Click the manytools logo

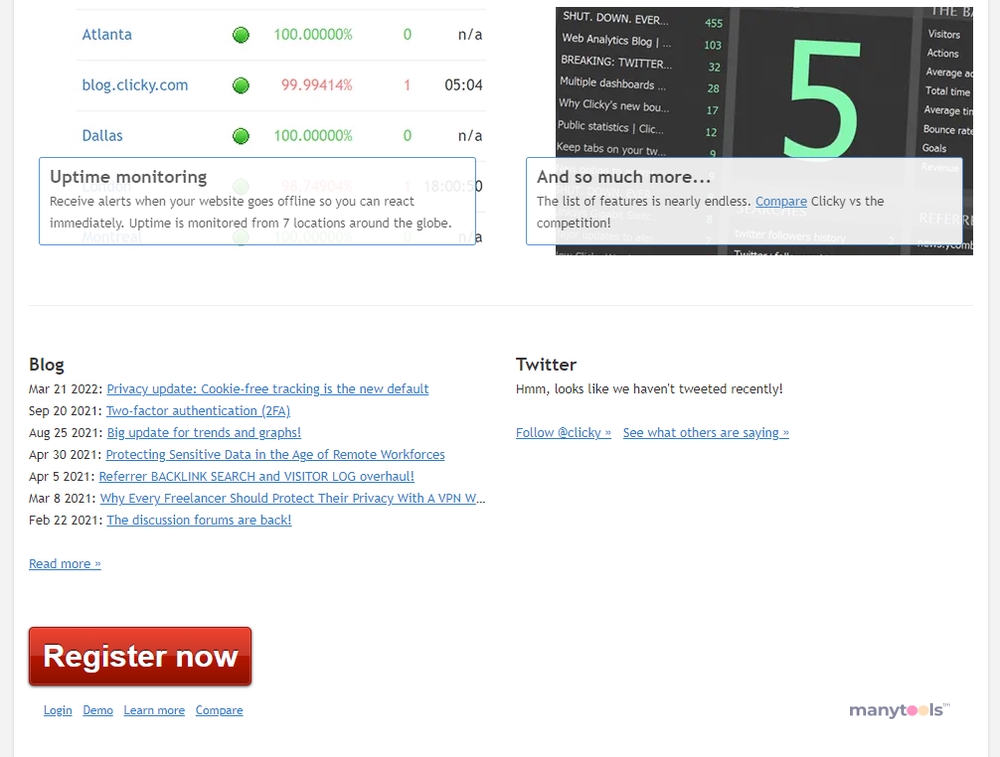click(899, 710)
